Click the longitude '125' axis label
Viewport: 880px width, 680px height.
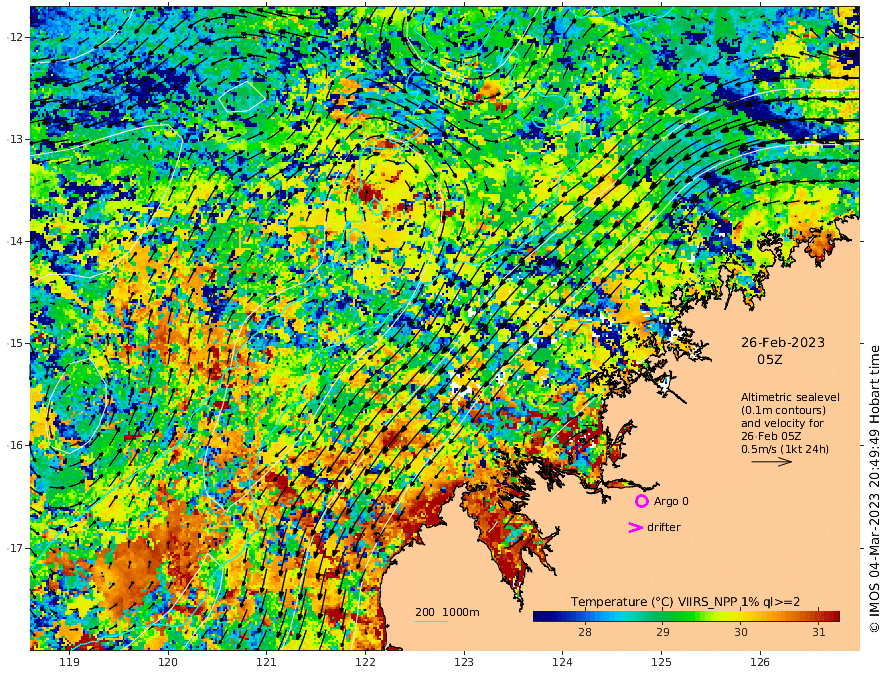click(x=662, y=663)
